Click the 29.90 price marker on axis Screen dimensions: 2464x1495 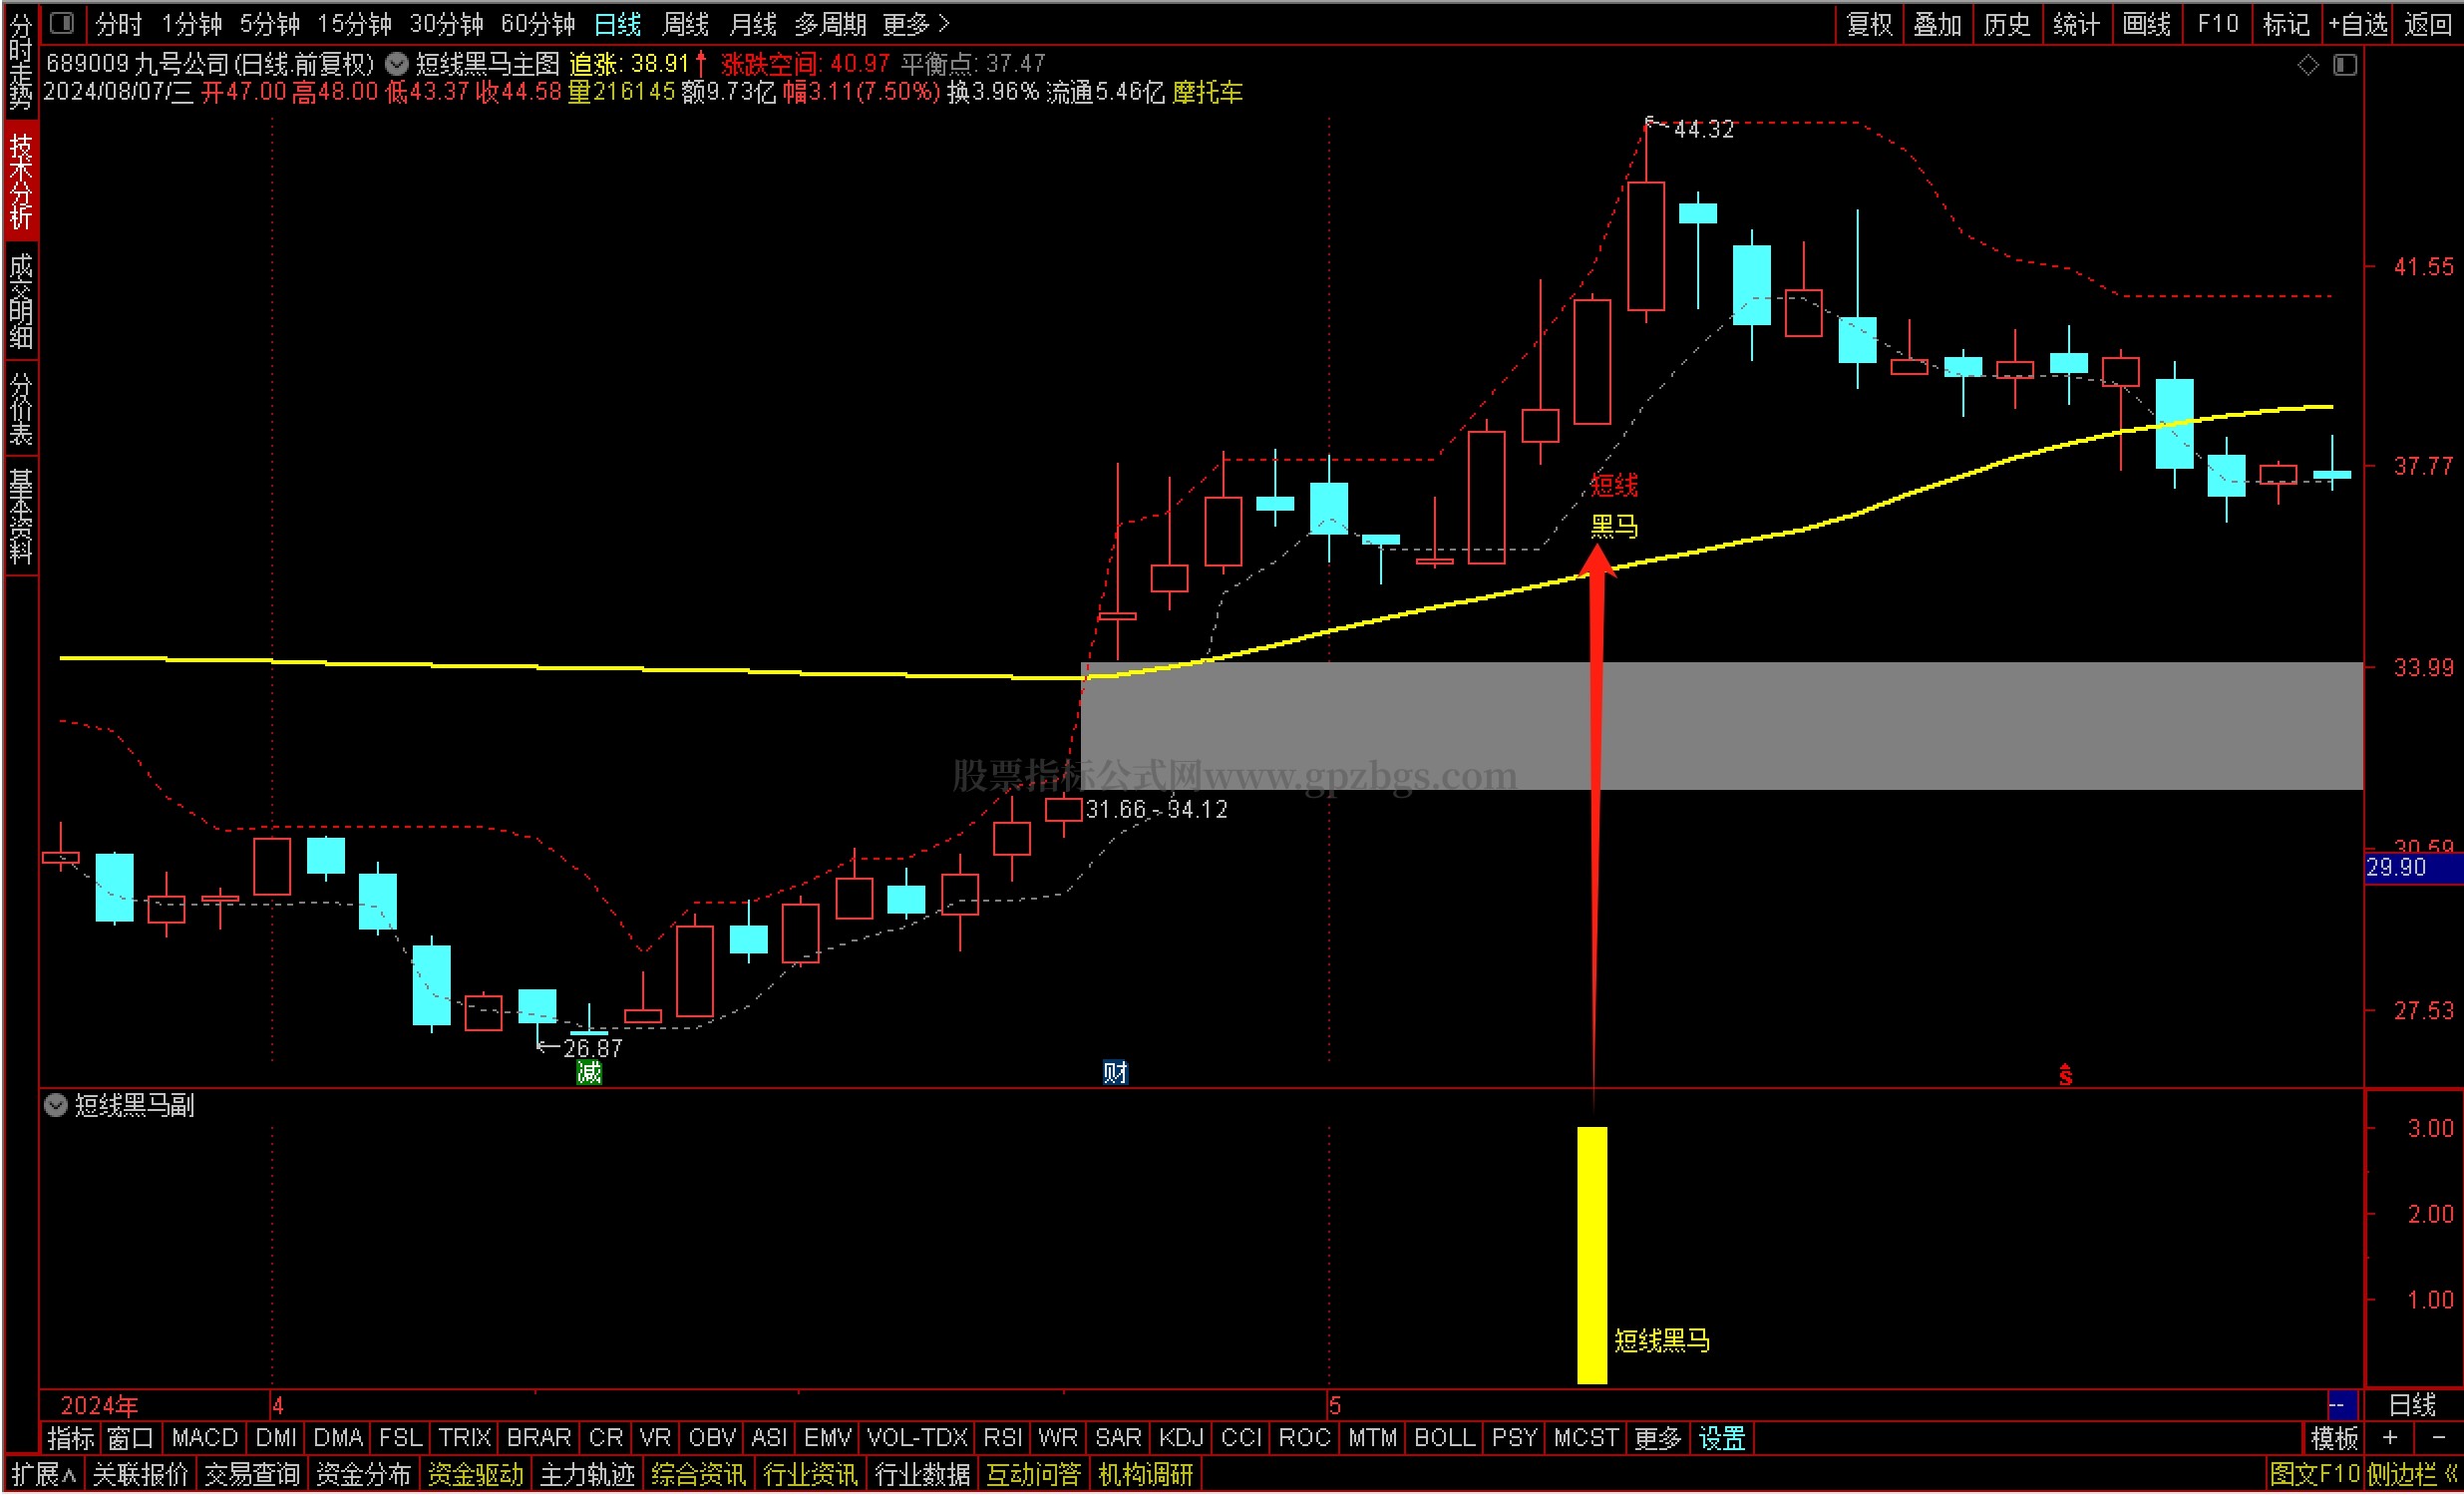click(2412, 867)
